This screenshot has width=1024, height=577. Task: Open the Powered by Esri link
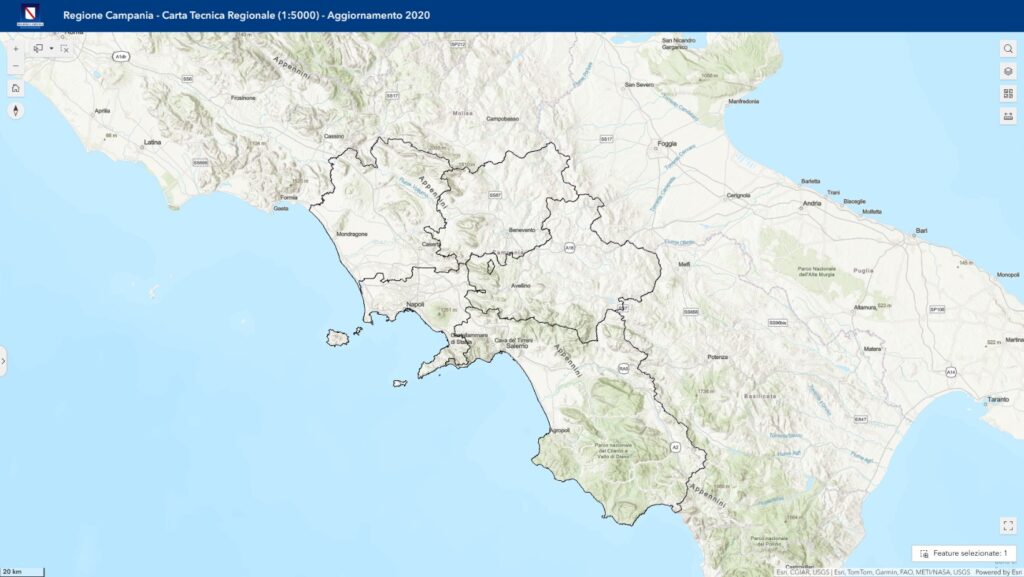999,572
